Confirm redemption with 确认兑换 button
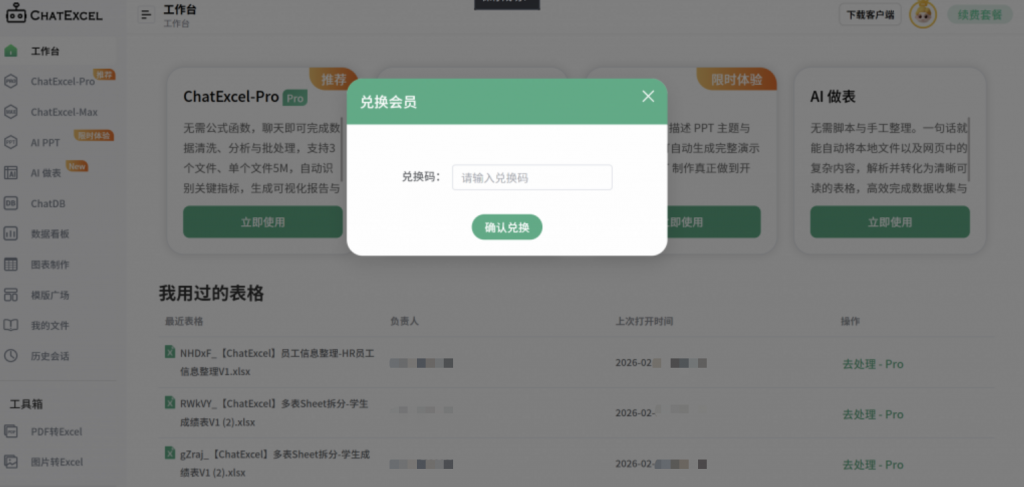 click(507, 227)
